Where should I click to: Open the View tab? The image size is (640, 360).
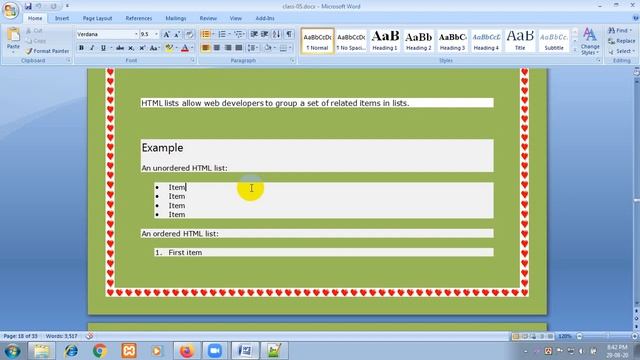point(236,18)
